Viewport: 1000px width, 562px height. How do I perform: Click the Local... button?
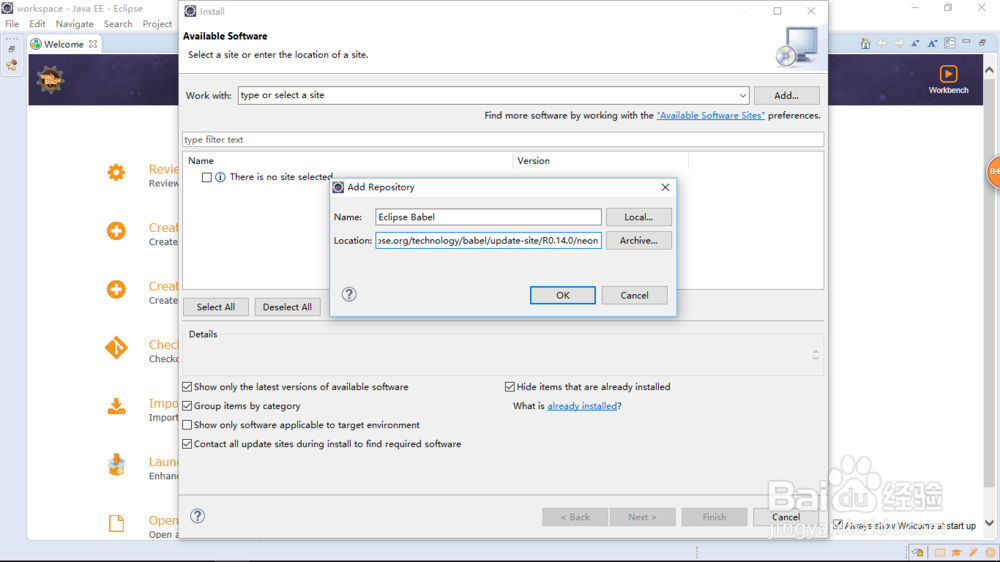pos(638,217)
